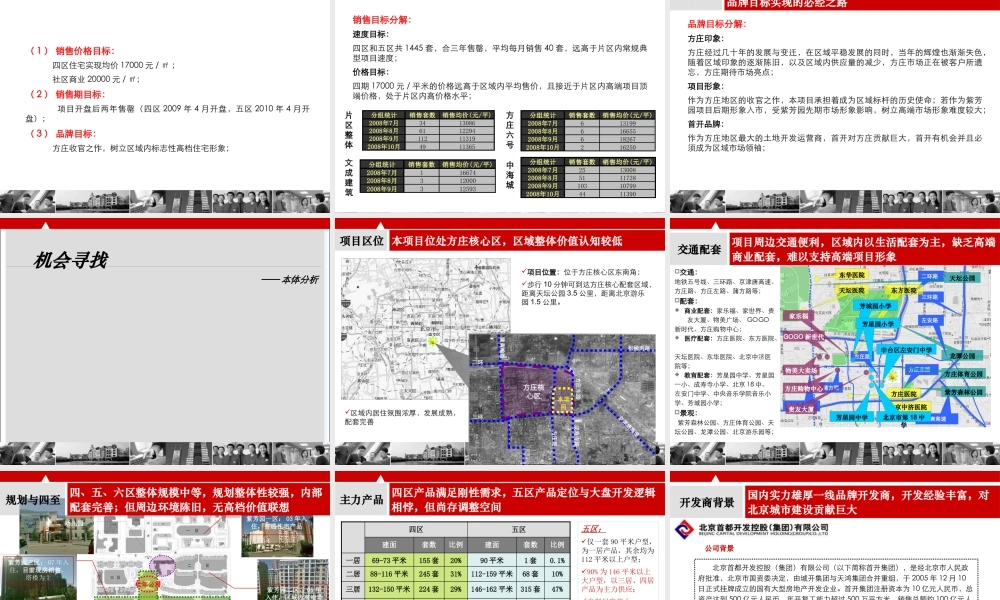Click the 丰台区左安门中学 map label
The width and height of the screenshot is (1000, 600).
906,350
